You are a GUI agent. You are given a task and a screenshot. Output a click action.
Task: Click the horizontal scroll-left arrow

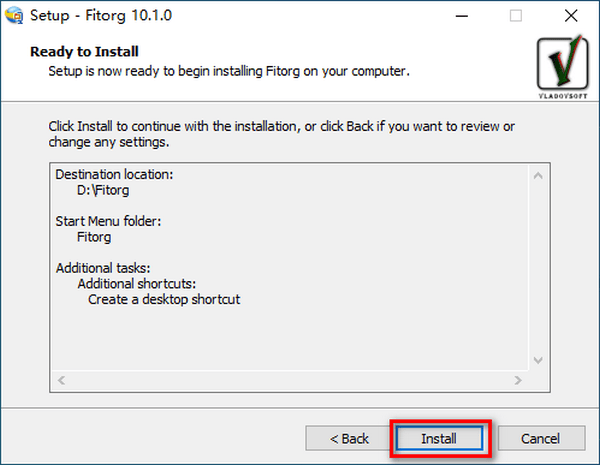[59, 381]
